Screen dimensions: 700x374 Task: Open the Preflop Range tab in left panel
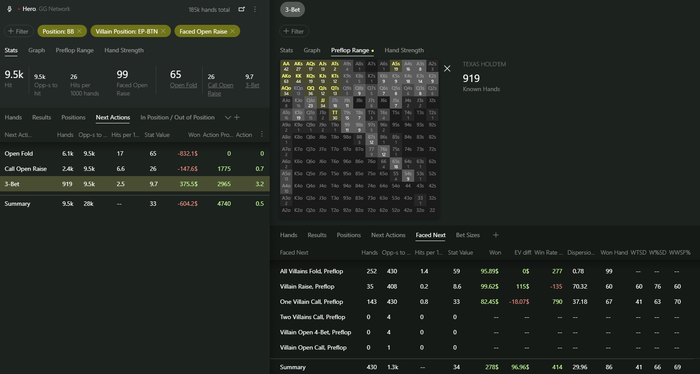coord(75,50)
